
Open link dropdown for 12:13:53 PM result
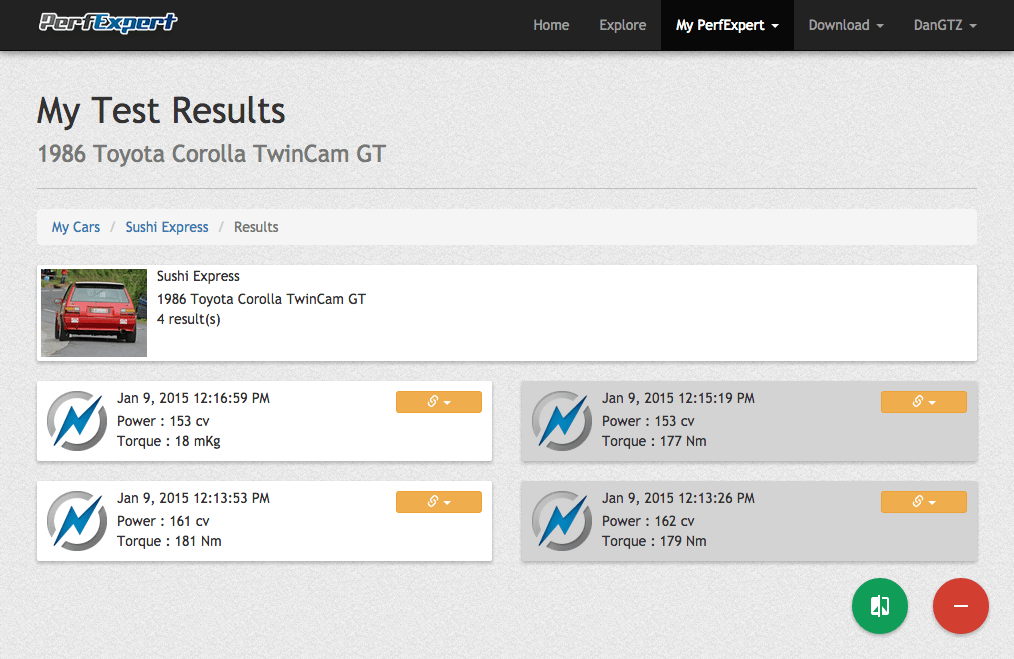click(438, 502)
